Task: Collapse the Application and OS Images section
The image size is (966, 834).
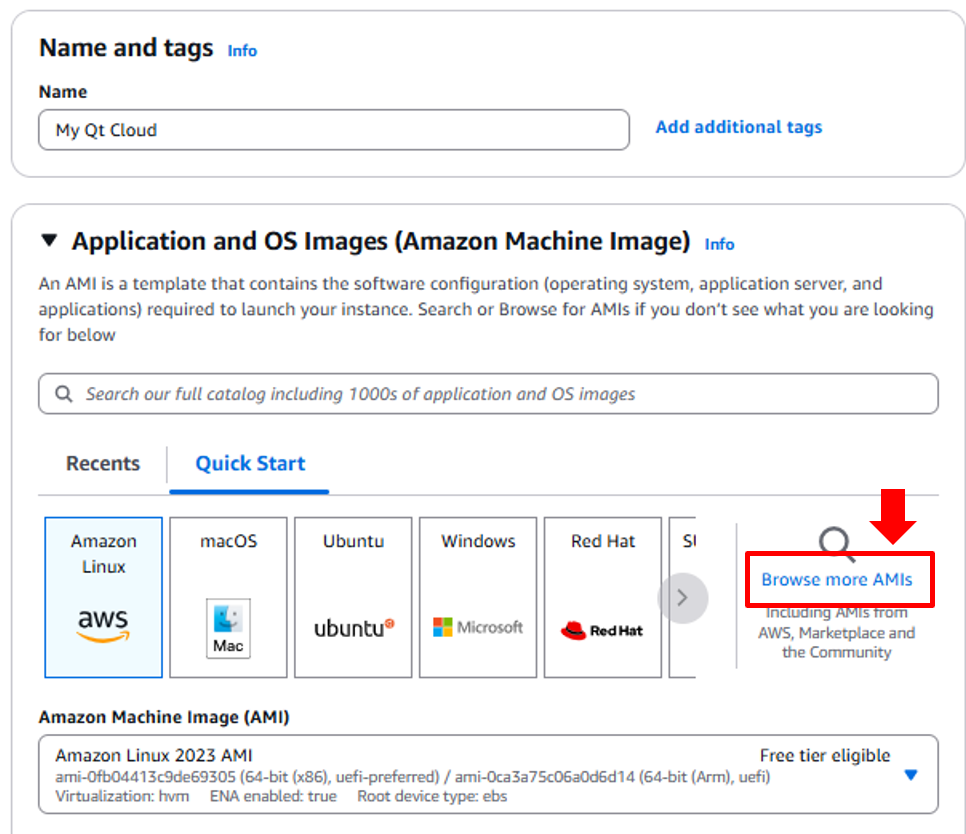Action: coord(49,241)
